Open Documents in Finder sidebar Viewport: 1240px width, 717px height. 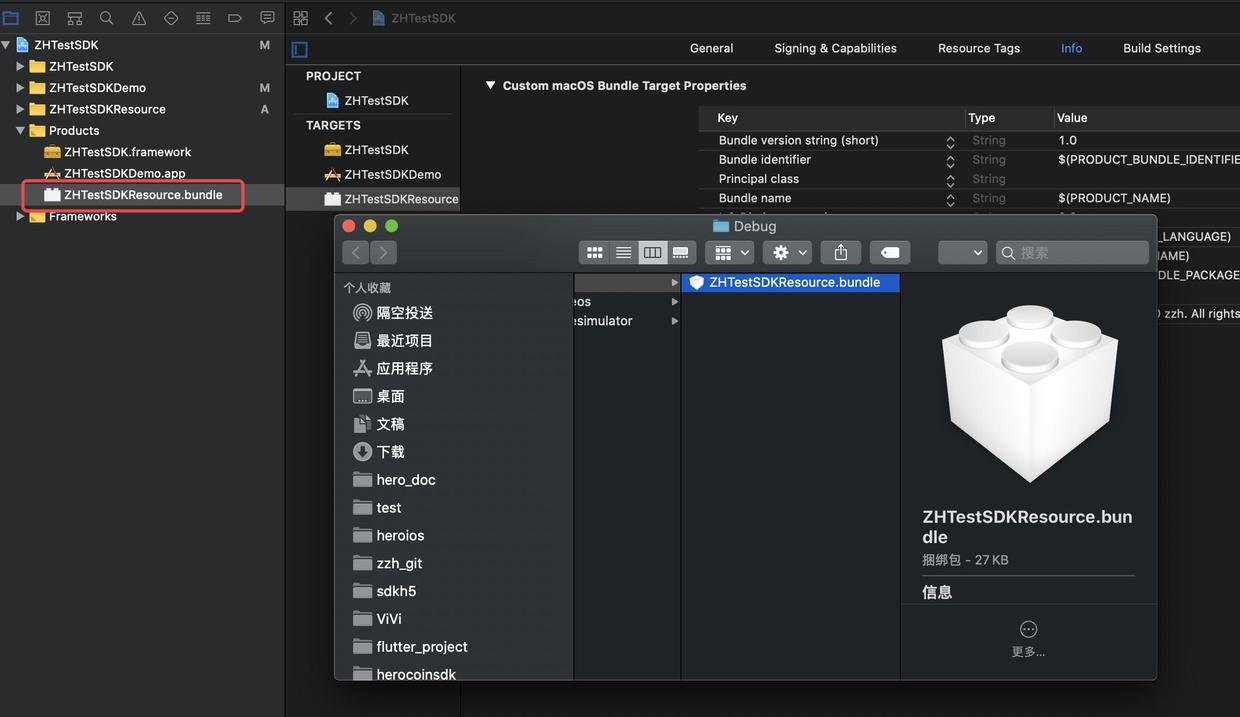click(379, 424)
